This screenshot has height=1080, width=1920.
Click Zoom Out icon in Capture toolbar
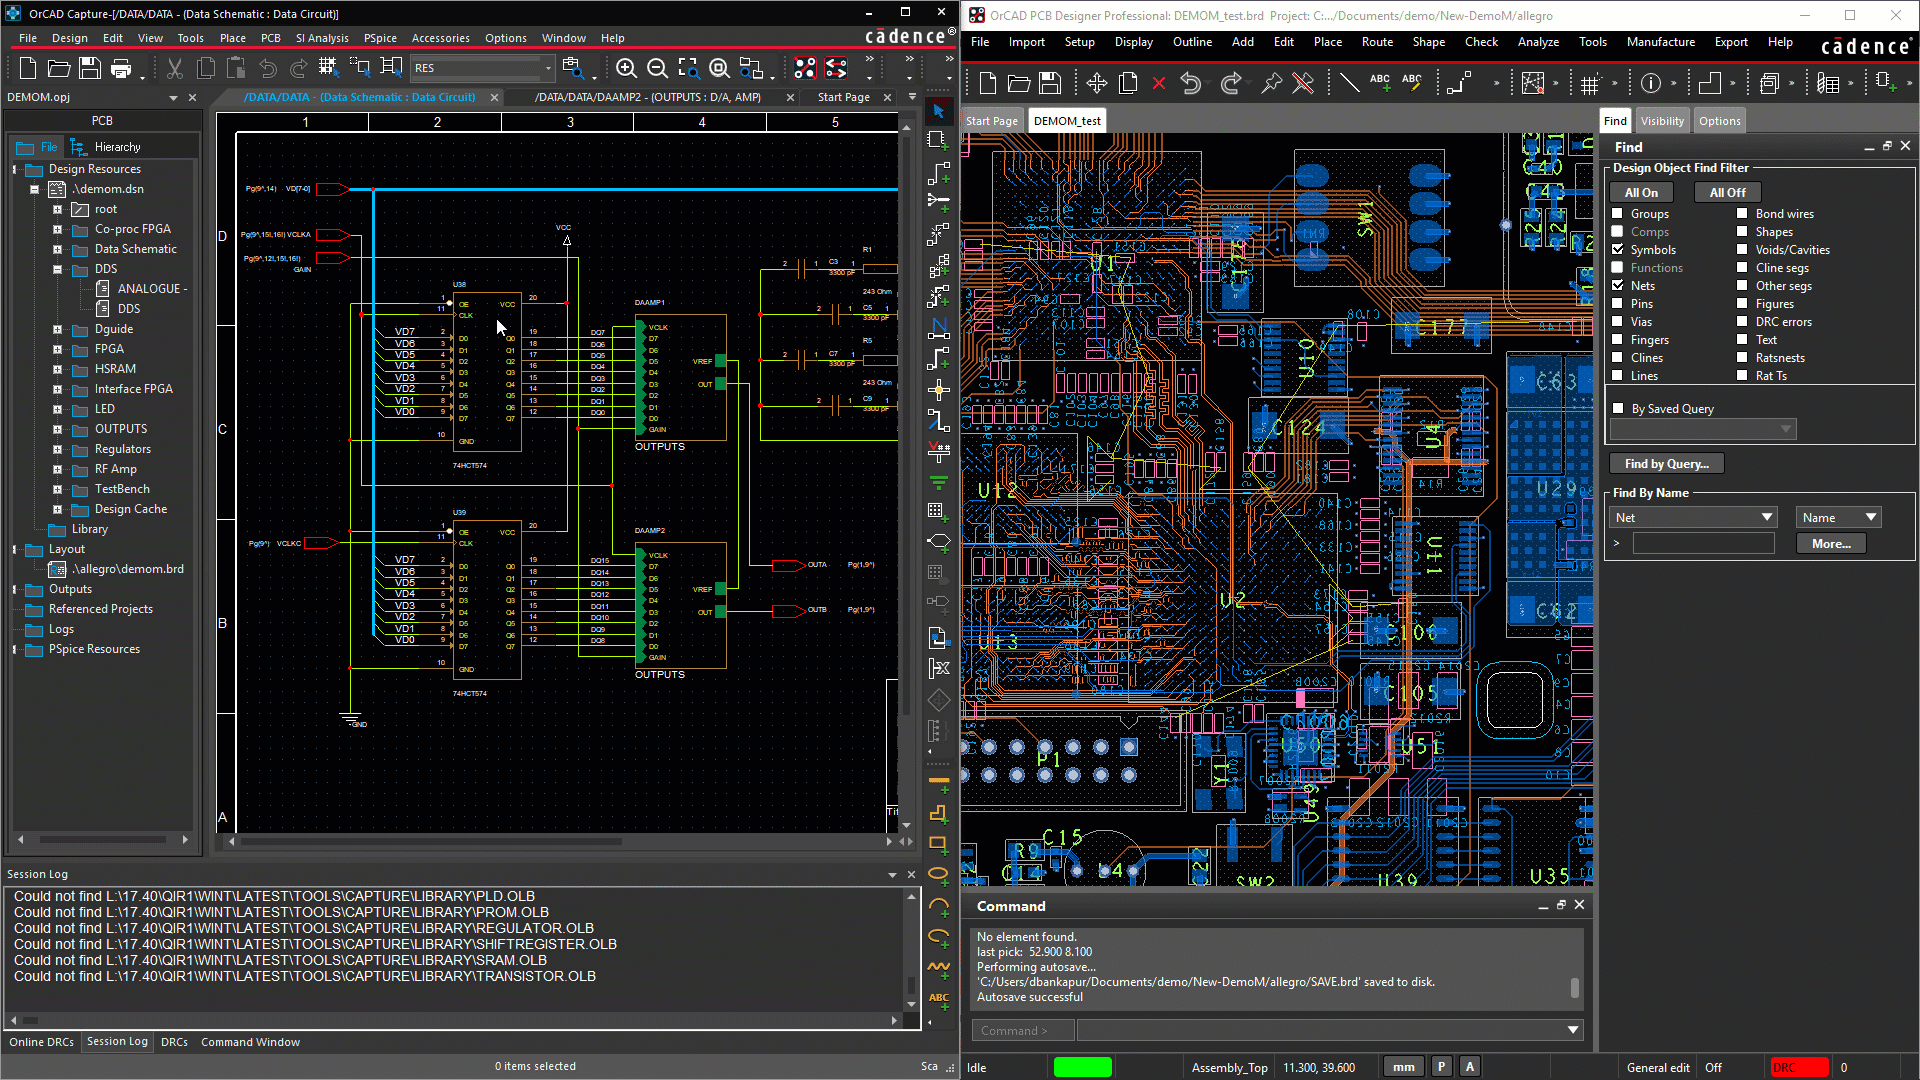(657, 68)
